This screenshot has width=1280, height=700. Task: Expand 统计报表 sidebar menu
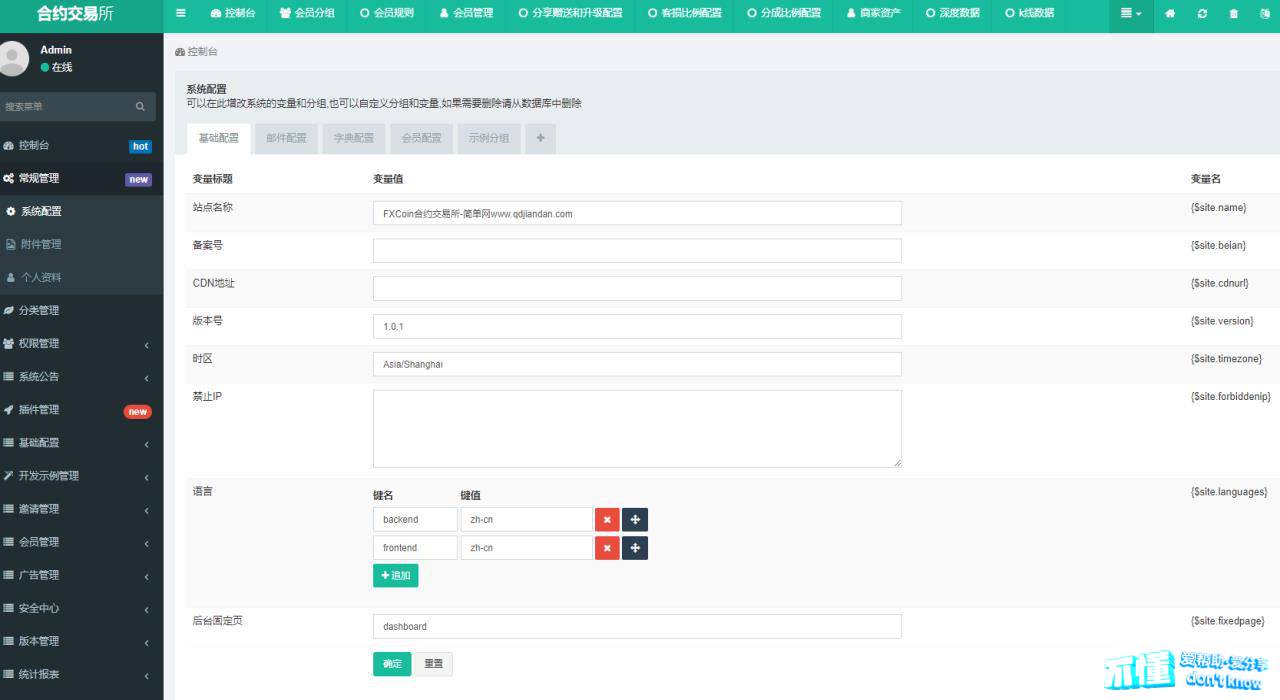(80, 674)
